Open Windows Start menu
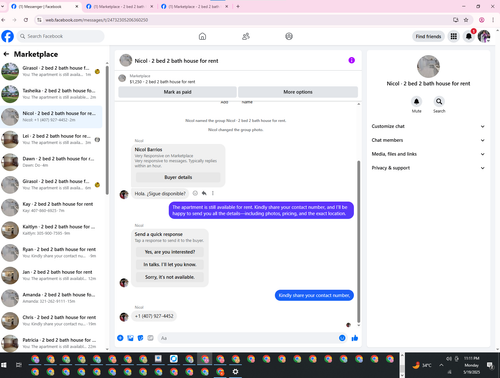The width and height of the screenshot is (500, 378). click(x=4, y=365)
